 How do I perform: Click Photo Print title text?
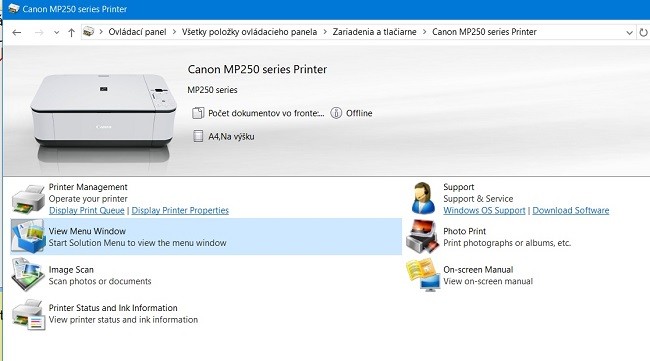(464, 231)
